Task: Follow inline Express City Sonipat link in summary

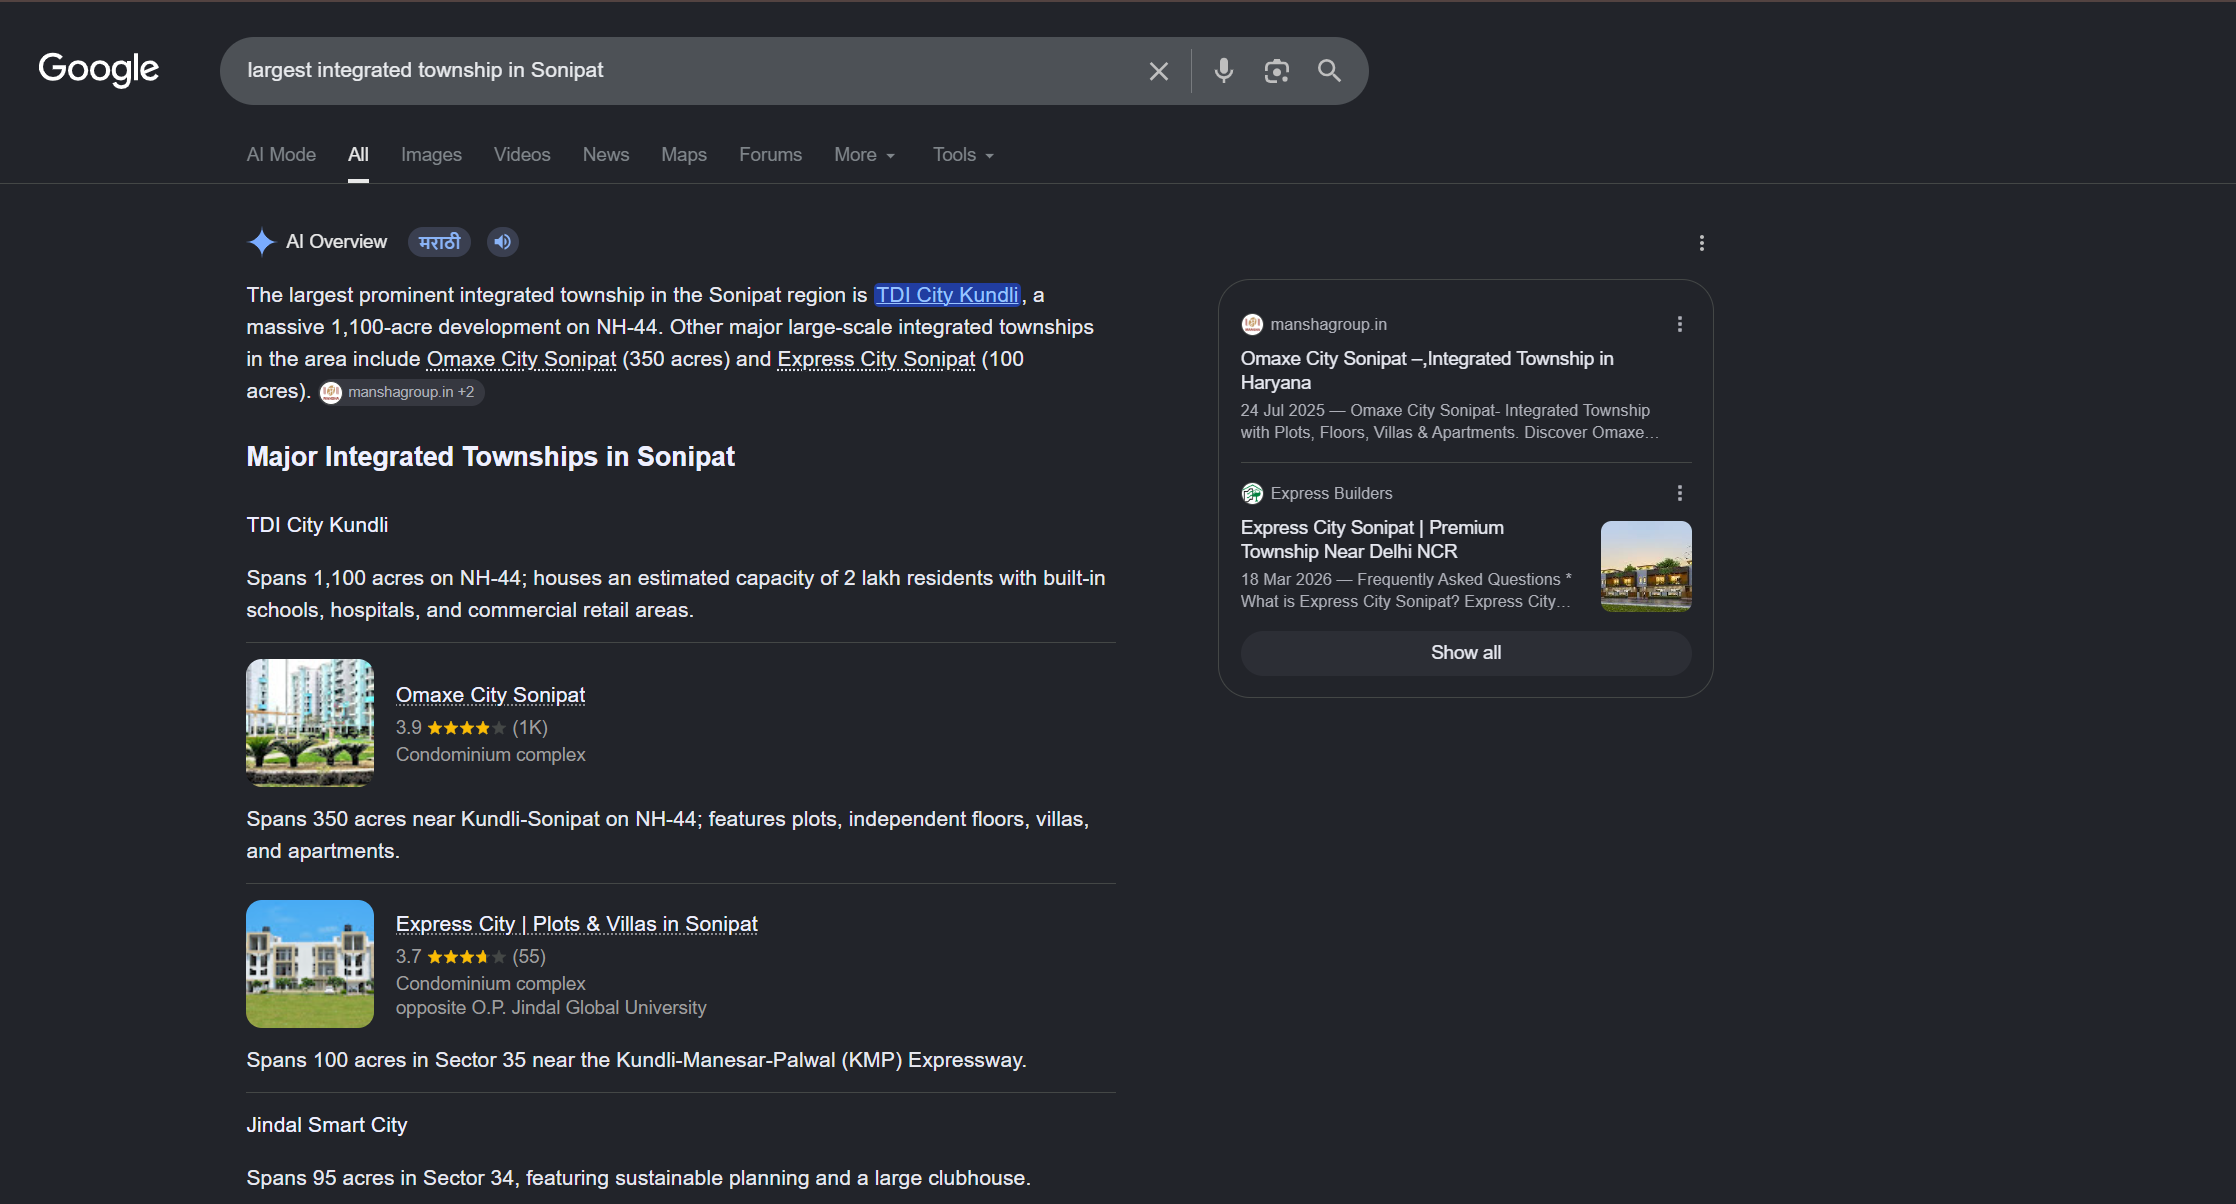Action: pyautogui.click(x=876, y=359)
